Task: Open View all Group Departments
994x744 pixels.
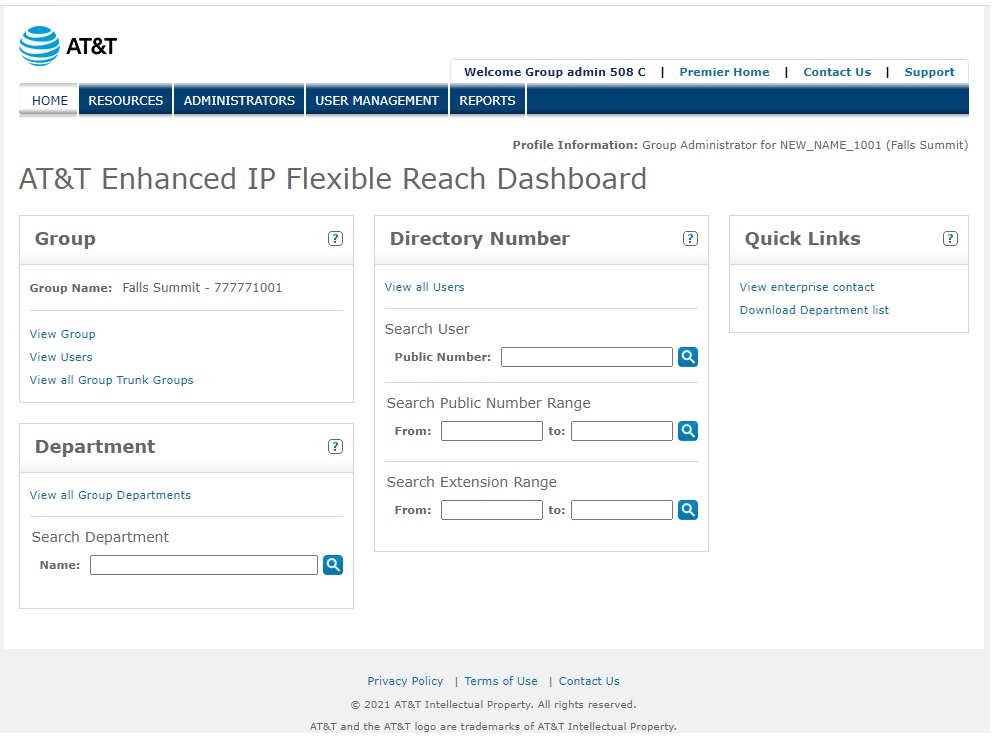Action: click(x=110, y=496)
